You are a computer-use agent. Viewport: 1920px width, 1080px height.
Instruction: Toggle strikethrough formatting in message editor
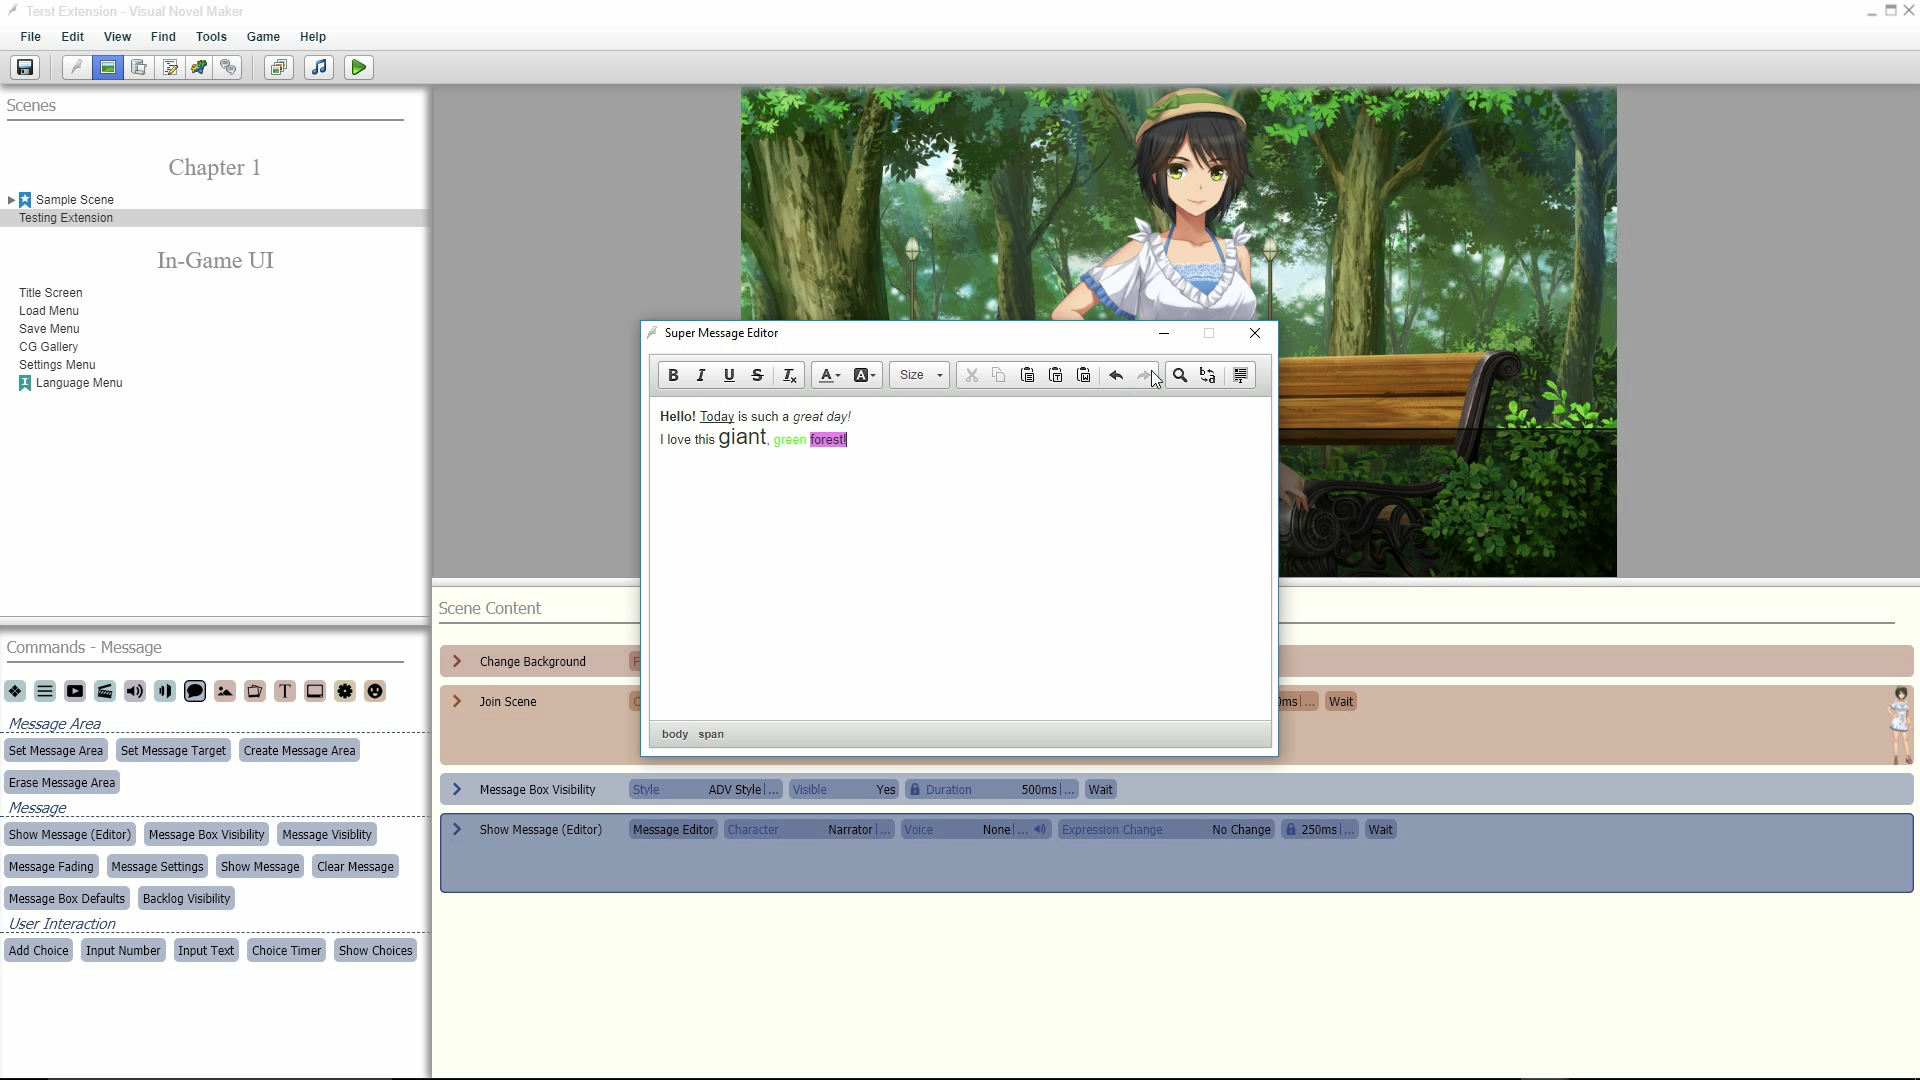click(757, 376)
